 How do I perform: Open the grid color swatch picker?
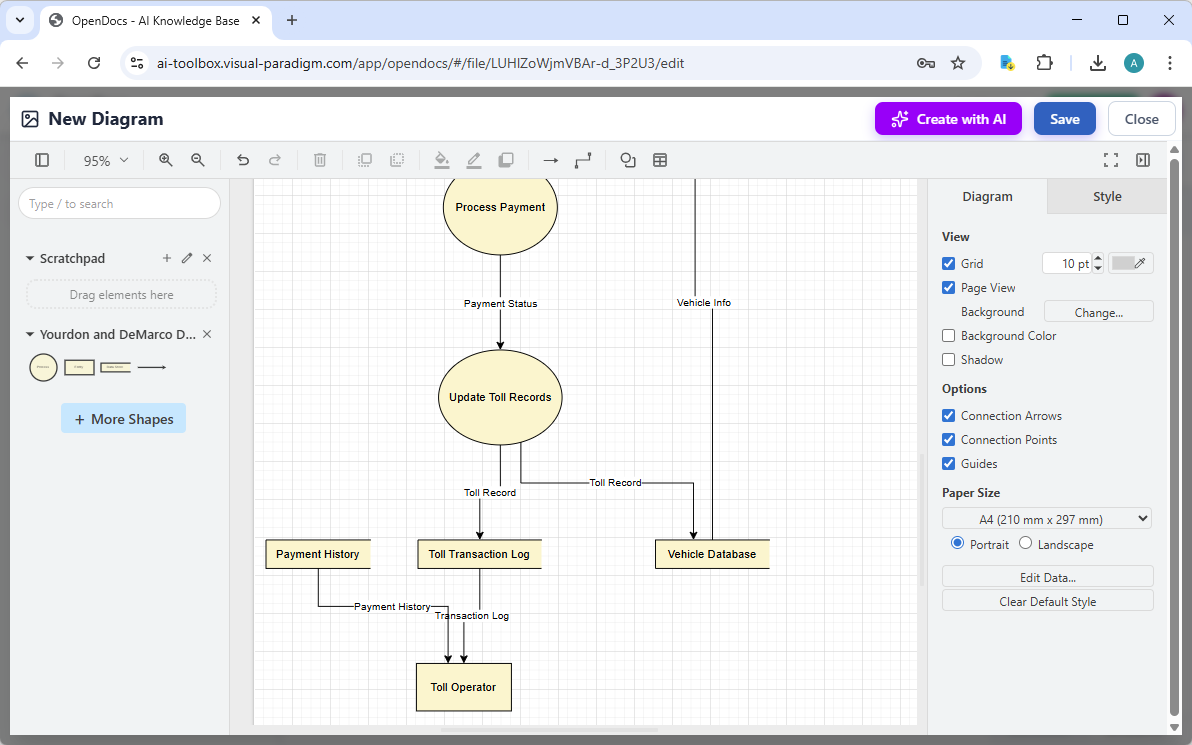[x=1130, y=263]
